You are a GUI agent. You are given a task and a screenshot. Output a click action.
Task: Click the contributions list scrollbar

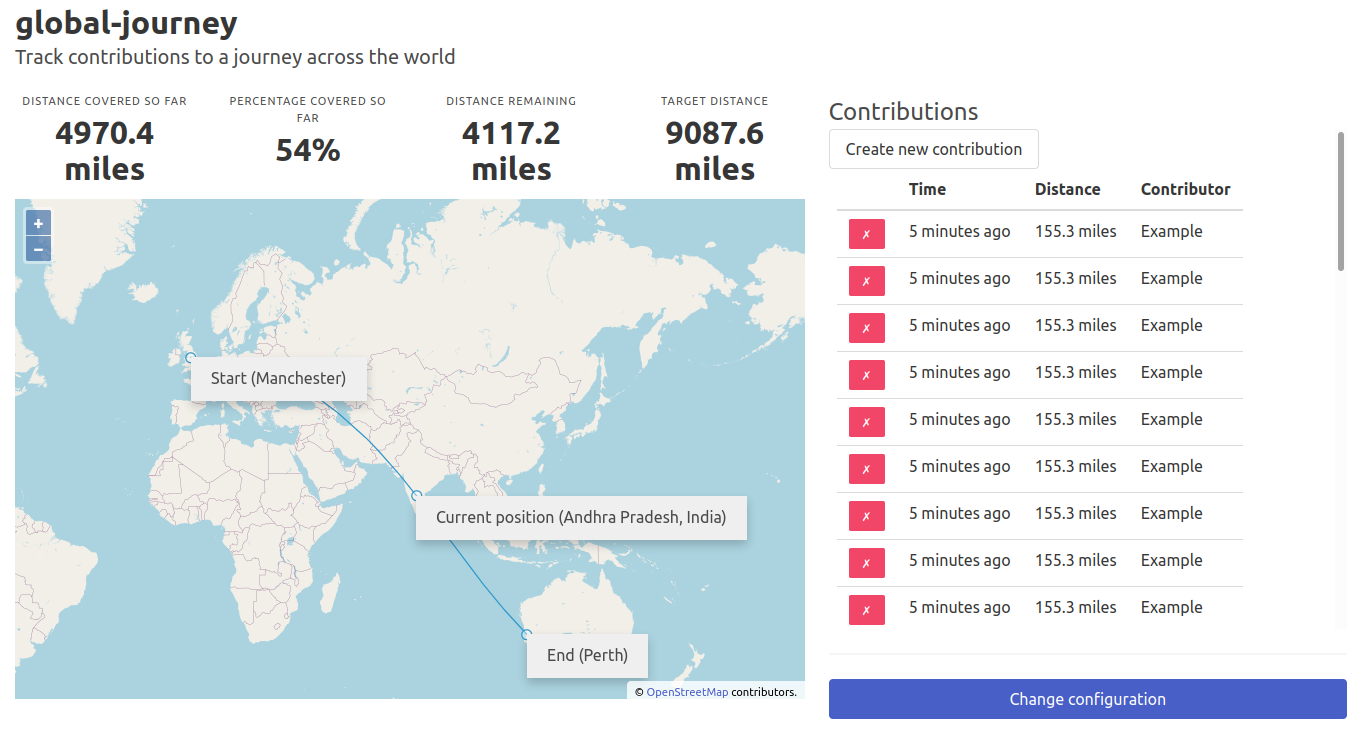[1341, 200]
